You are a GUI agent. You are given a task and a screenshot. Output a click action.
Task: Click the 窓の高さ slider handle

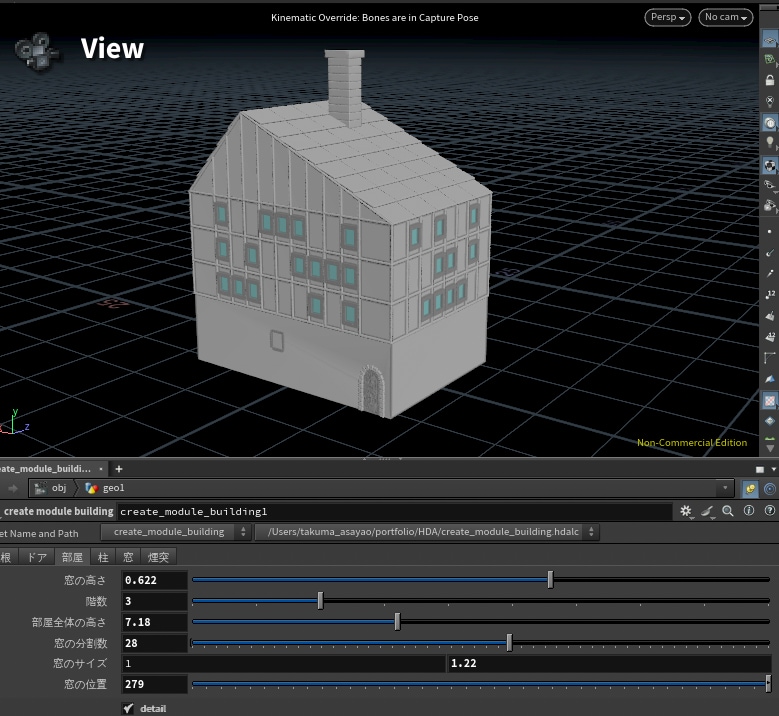[550, 580]
